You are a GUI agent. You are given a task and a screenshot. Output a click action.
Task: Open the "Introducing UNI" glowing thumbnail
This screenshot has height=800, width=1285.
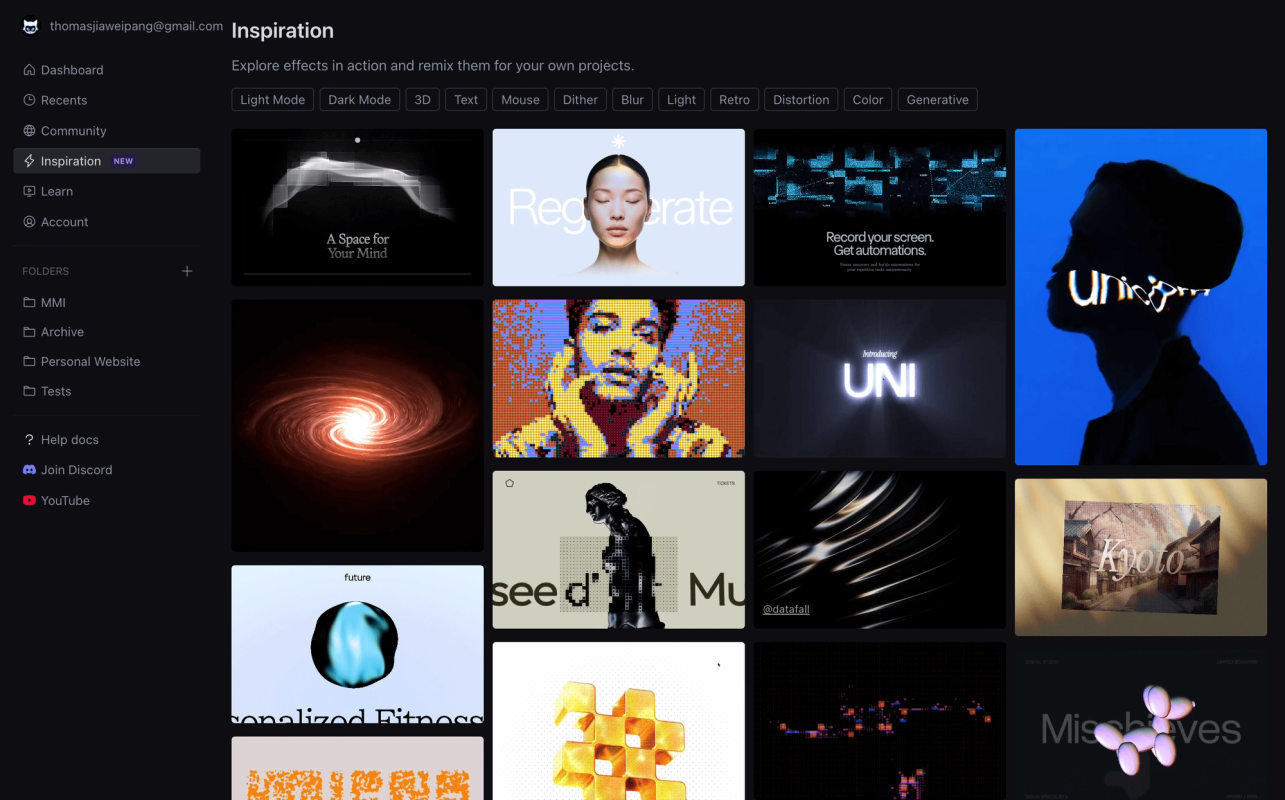click(x=880, y=379)
